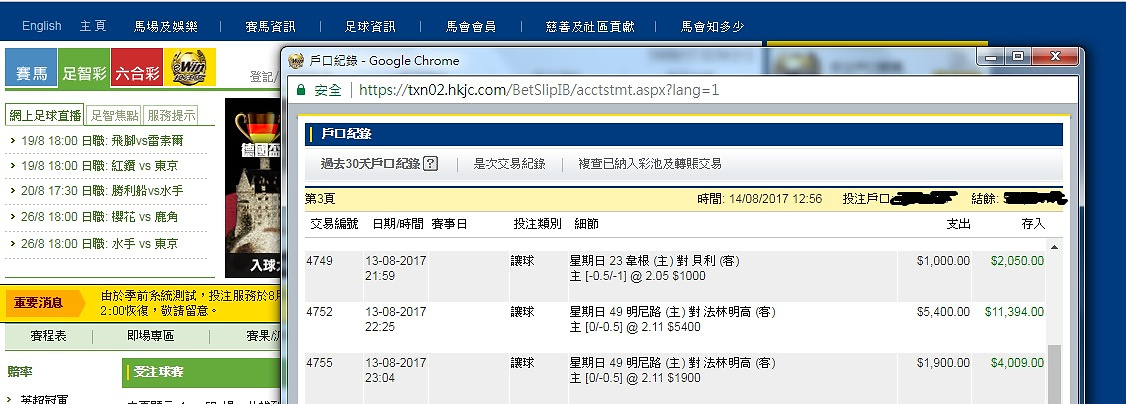This screenshot has width=1126, height=404.
Task: Click transaction number 4749
Action: click(320, 261)
